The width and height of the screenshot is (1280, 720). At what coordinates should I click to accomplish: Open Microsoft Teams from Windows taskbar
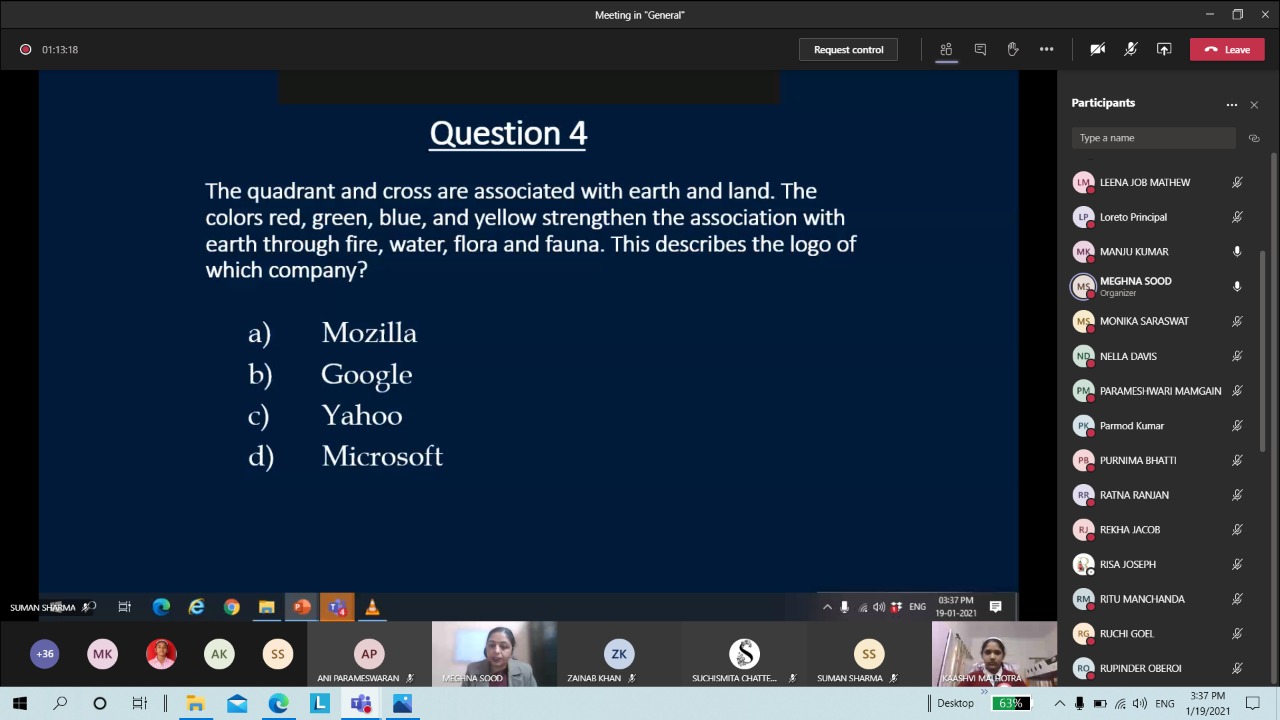click(x=361, y=703)
